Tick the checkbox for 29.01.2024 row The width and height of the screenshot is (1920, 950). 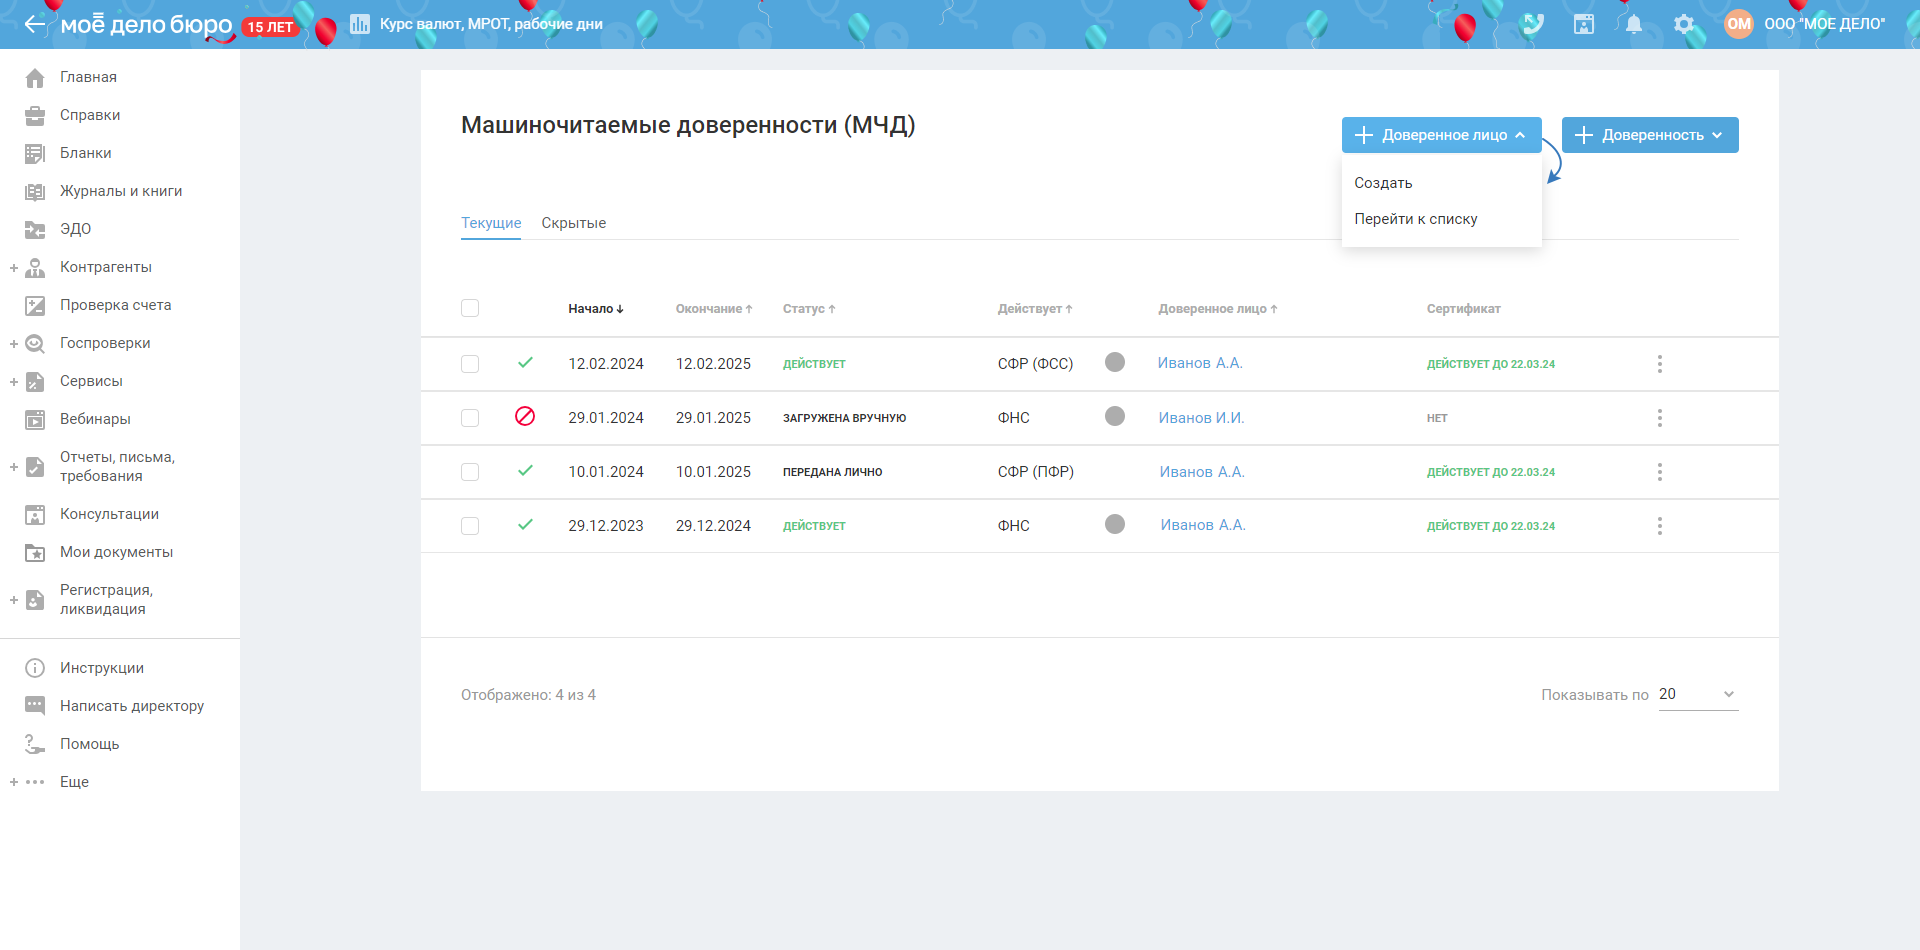(470, 418)
